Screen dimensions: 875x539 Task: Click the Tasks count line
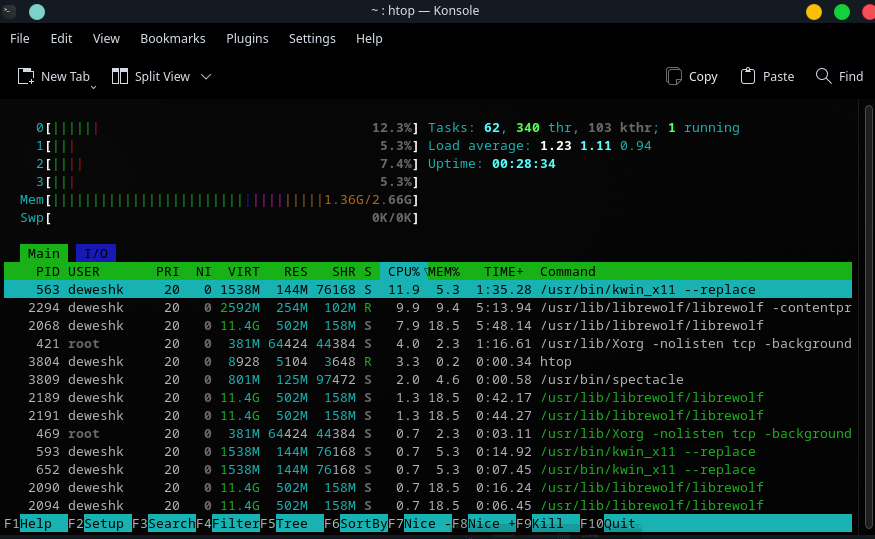[x=584, y=128]
